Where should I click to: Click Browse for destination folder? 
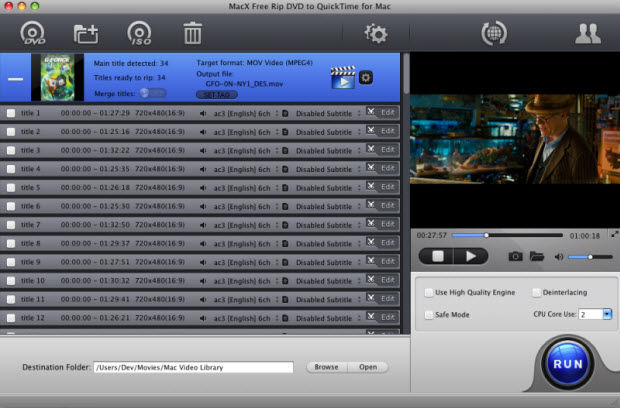coord(326,367)
